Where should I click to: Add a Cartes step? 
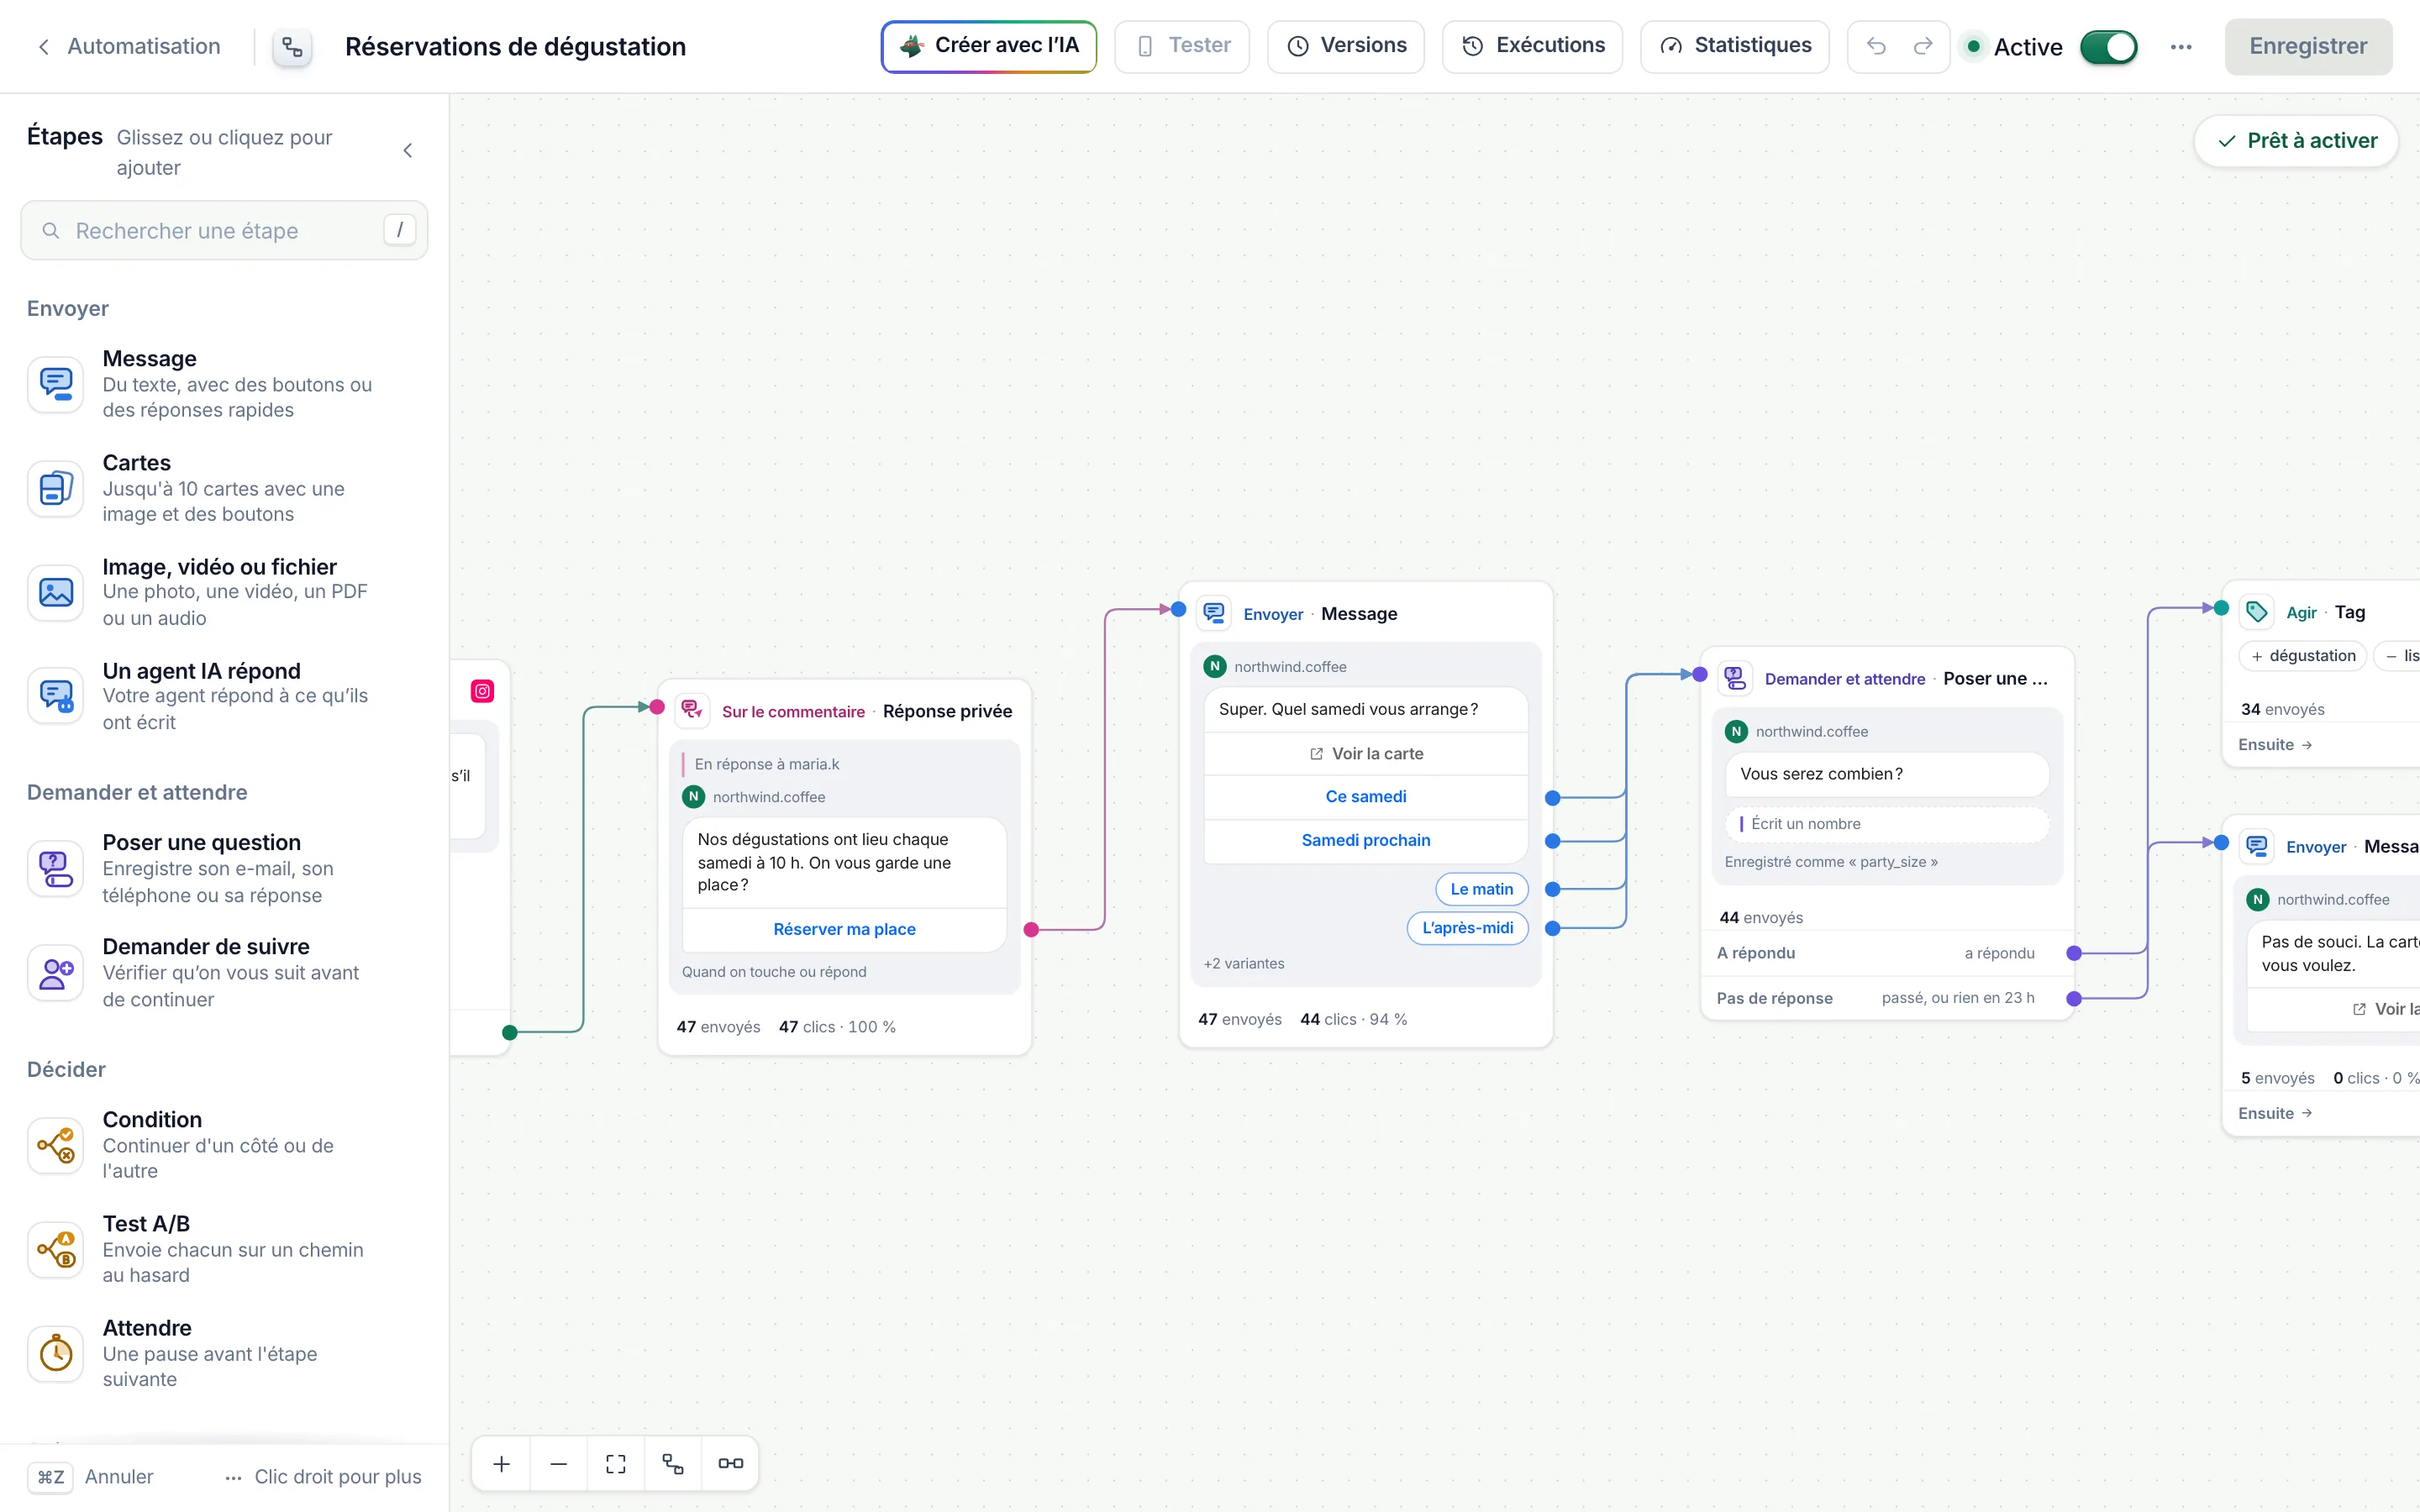tap(224, 488)
